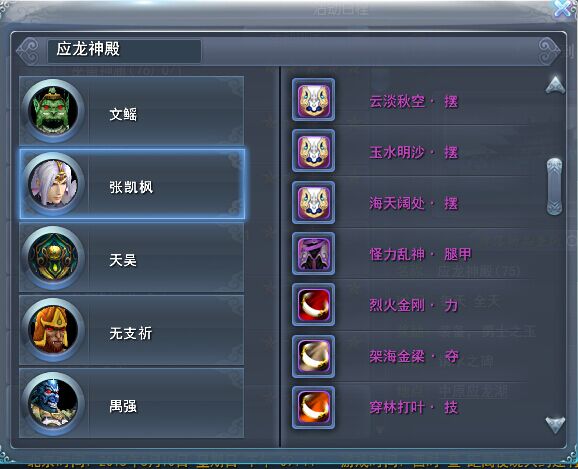Open the 天吴 boss portrait icon
The width and height of the screenshot is (578, 469).
pos(53,257)
